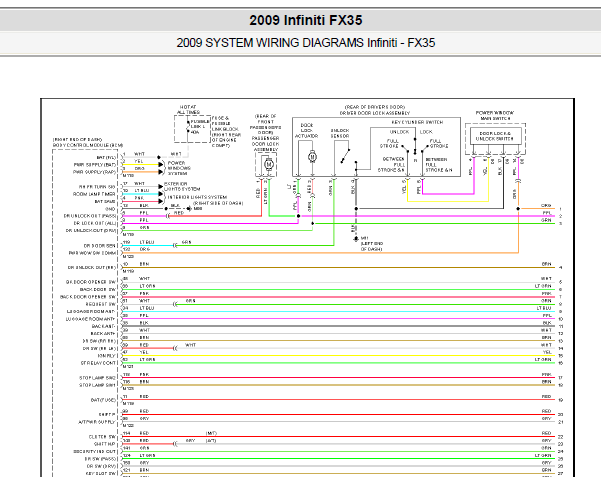Click the 'BACK DOOR SW' pin label
This screenshot has height=477, width=601.
(98, 289)
